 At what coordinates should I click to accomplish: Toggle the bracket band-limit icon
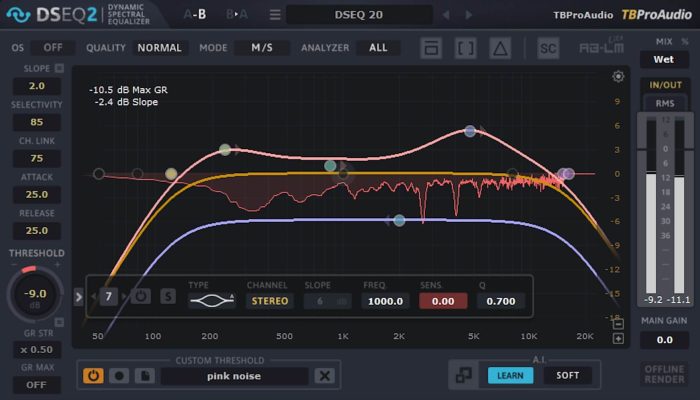click(465, 48)
